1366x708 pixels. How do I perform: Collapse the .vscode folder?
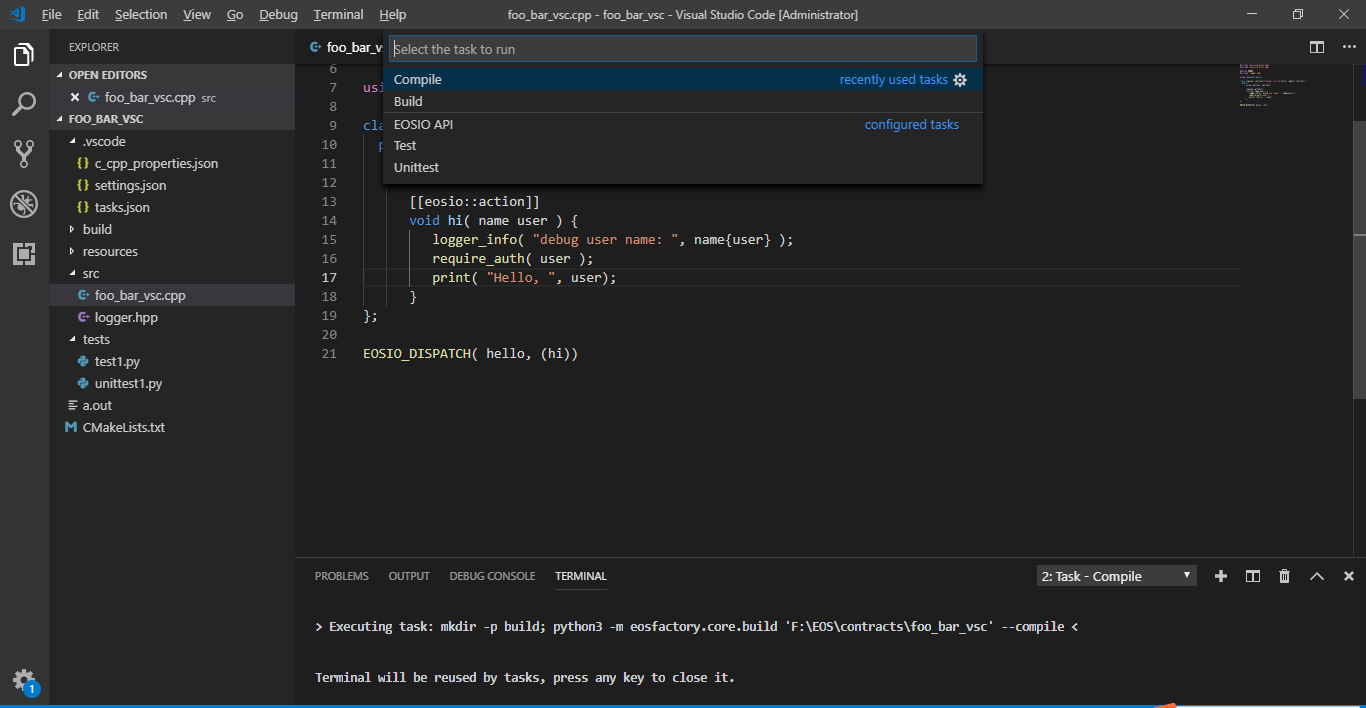pyautogui.click(x=72, y=141)
